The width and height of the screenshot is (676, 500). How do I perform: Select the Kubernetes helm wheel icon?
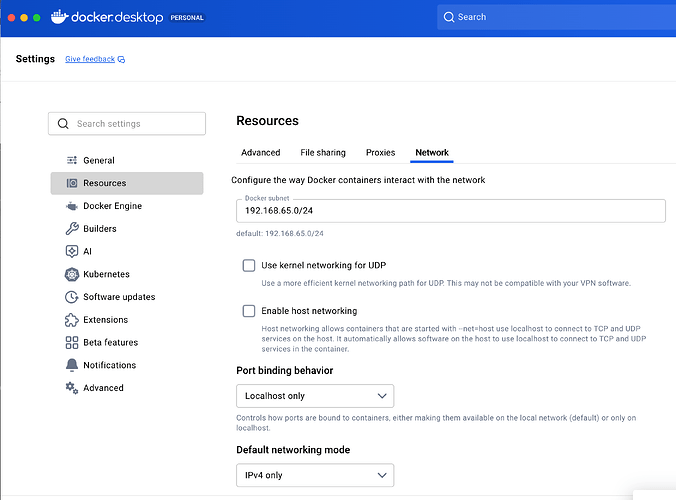coord(72,274)
